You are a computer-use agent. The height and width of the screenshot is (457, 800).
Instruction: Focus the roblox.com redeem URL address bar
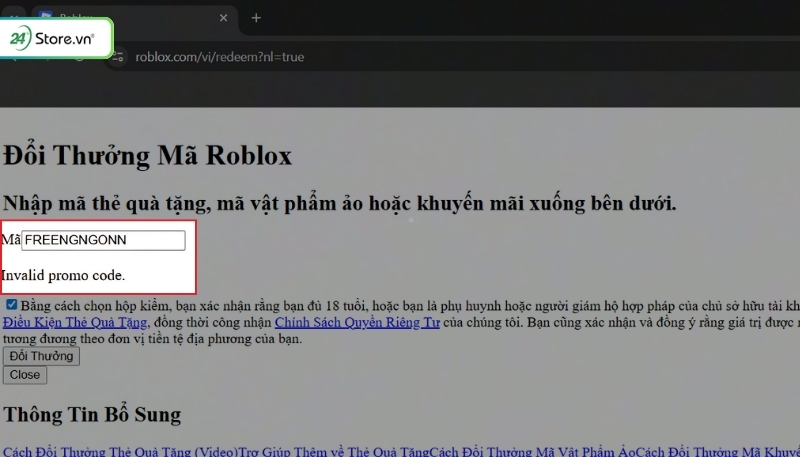(400, 57)
